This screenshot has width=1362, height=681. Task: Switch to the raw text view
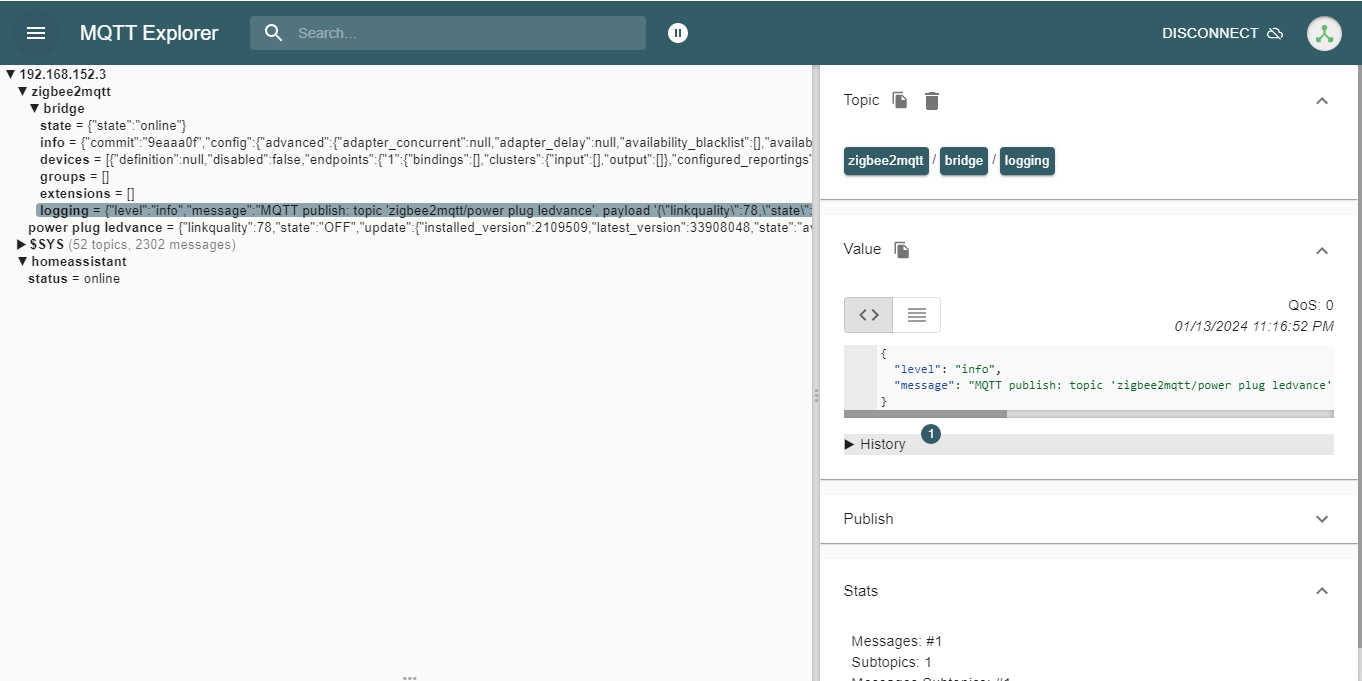[x=916, y=315]
